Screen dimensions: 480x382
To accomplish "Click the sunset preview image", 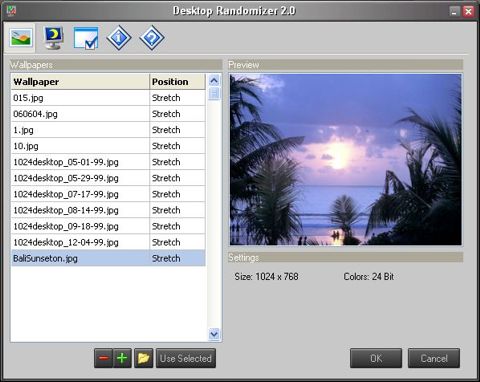I will tap(346, 160).
